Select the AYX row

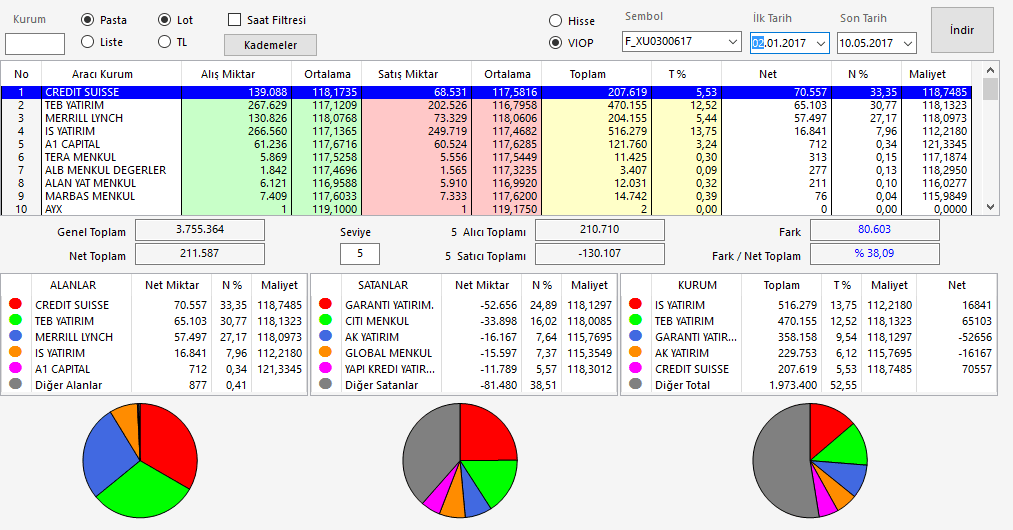coord(486,209)
